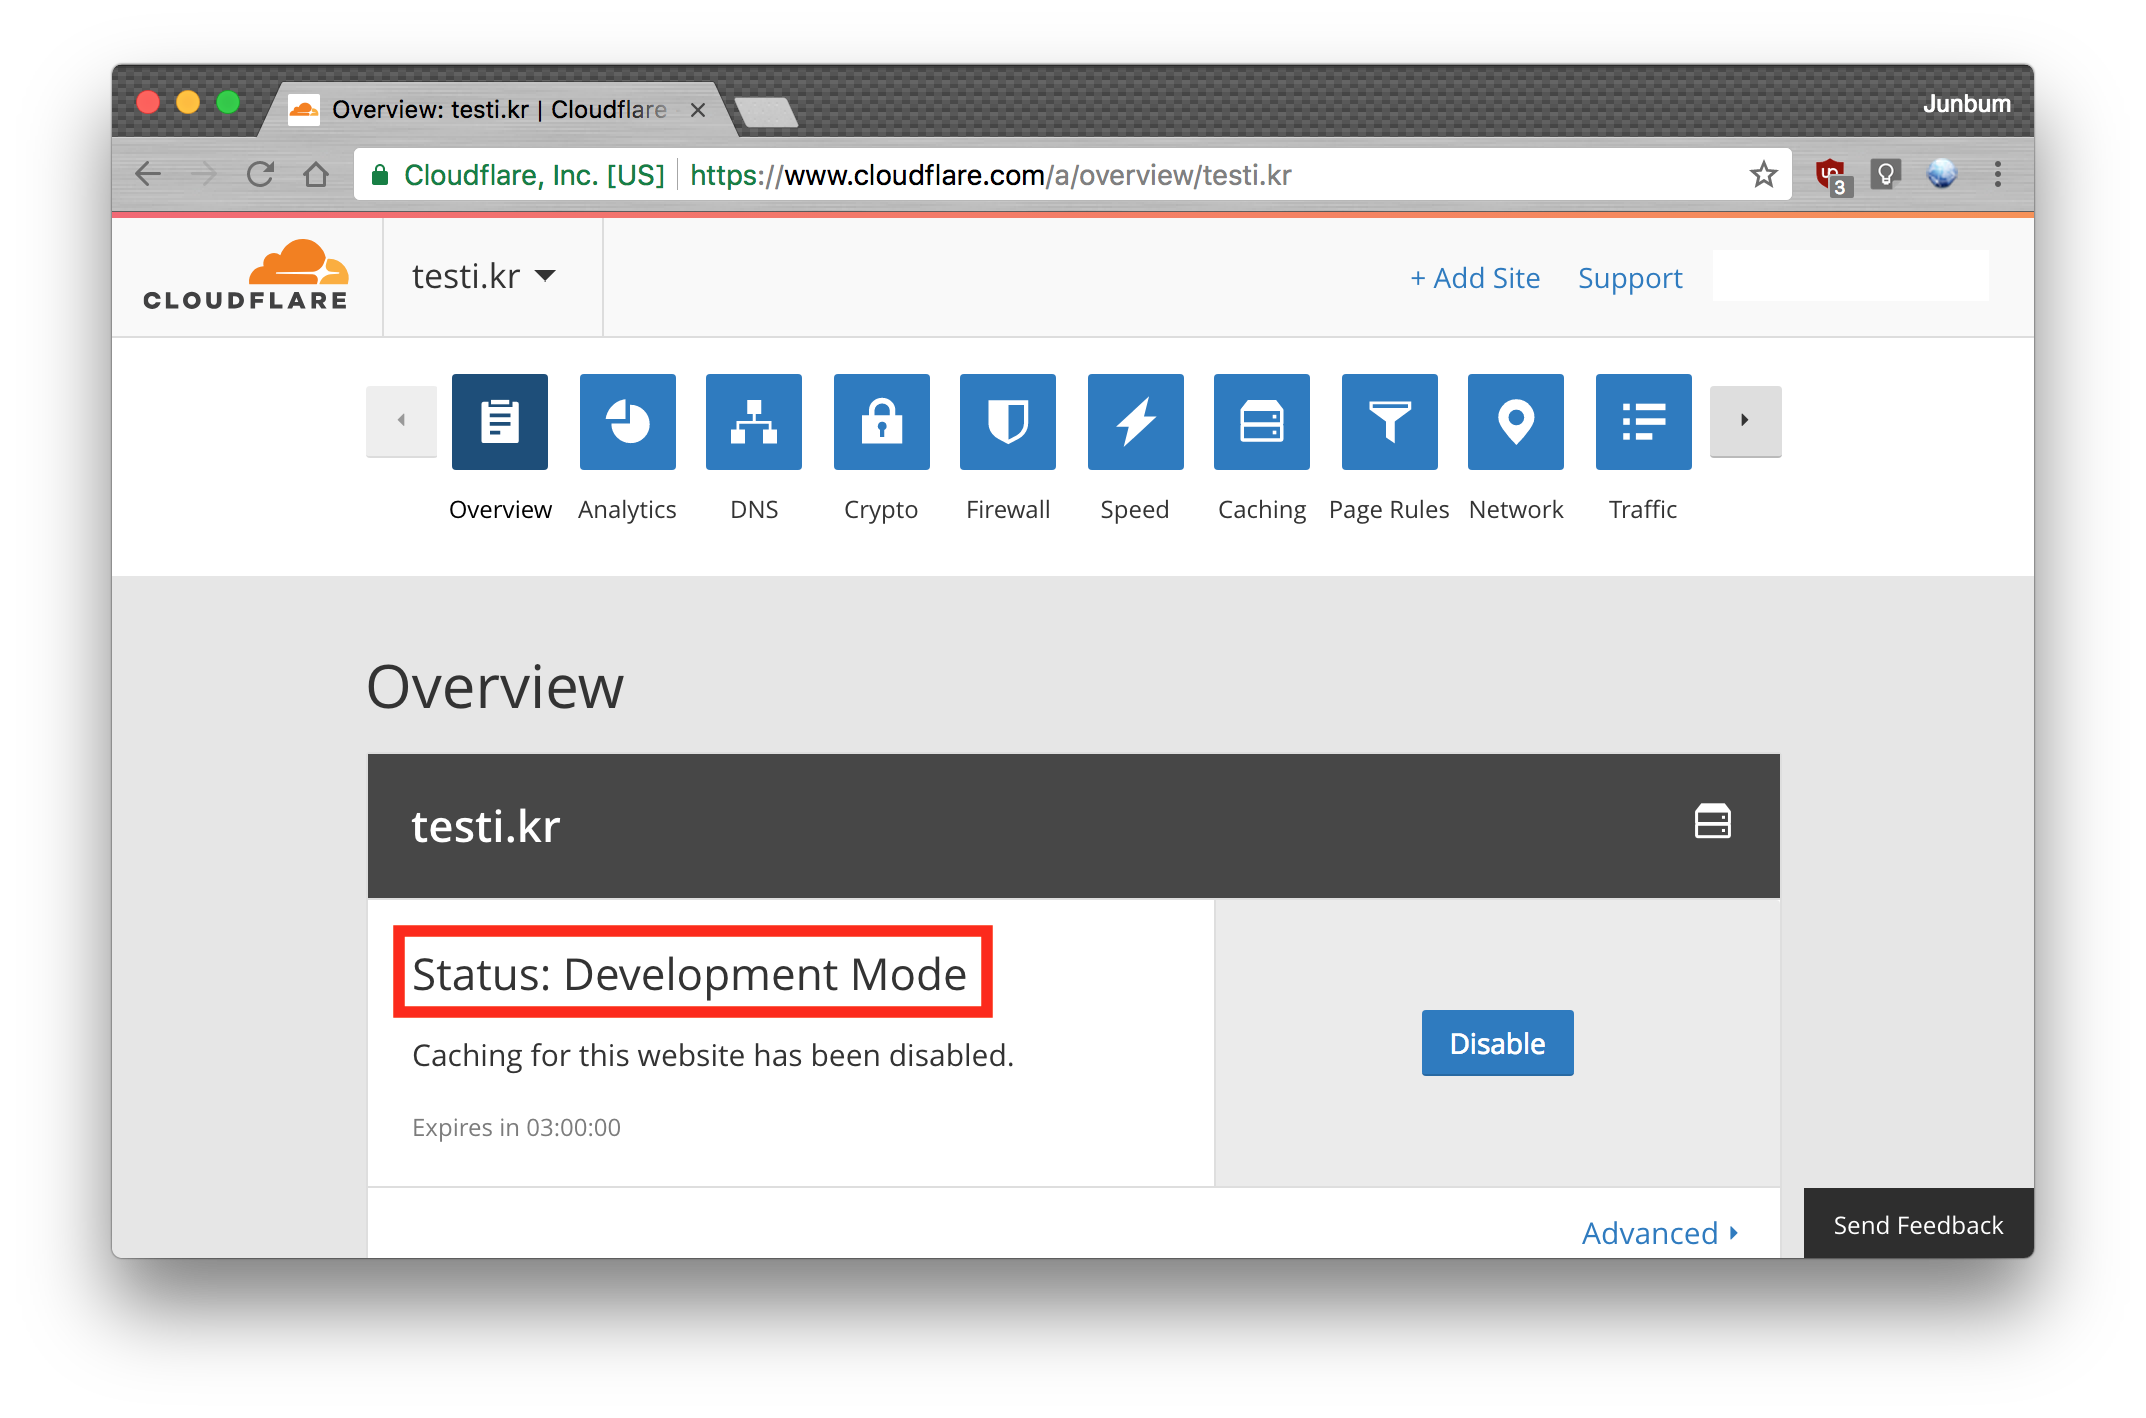Open the DNS network icon
Image resolution: width=2146 pixels, height=1418 pixels.
753,421
